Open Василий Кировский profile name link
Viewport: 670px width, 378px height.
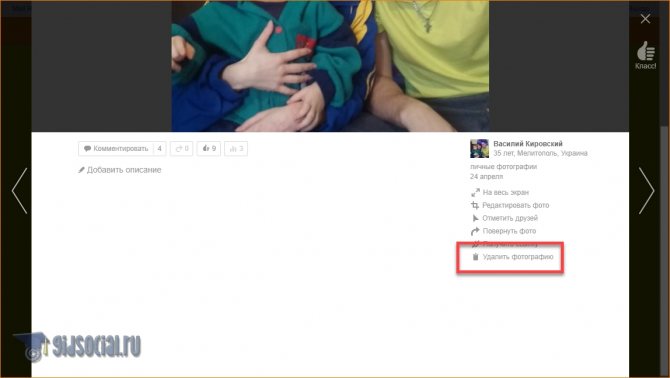pyautogui.click(x=528, y=144)
